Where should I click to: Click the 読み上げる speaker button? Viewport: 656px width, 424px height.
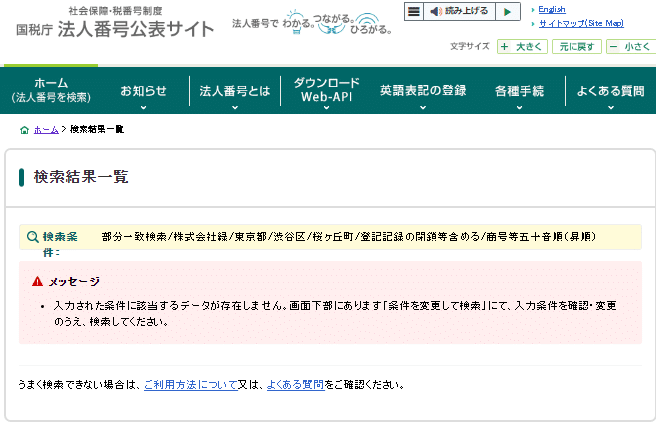(x=458, y=11)
